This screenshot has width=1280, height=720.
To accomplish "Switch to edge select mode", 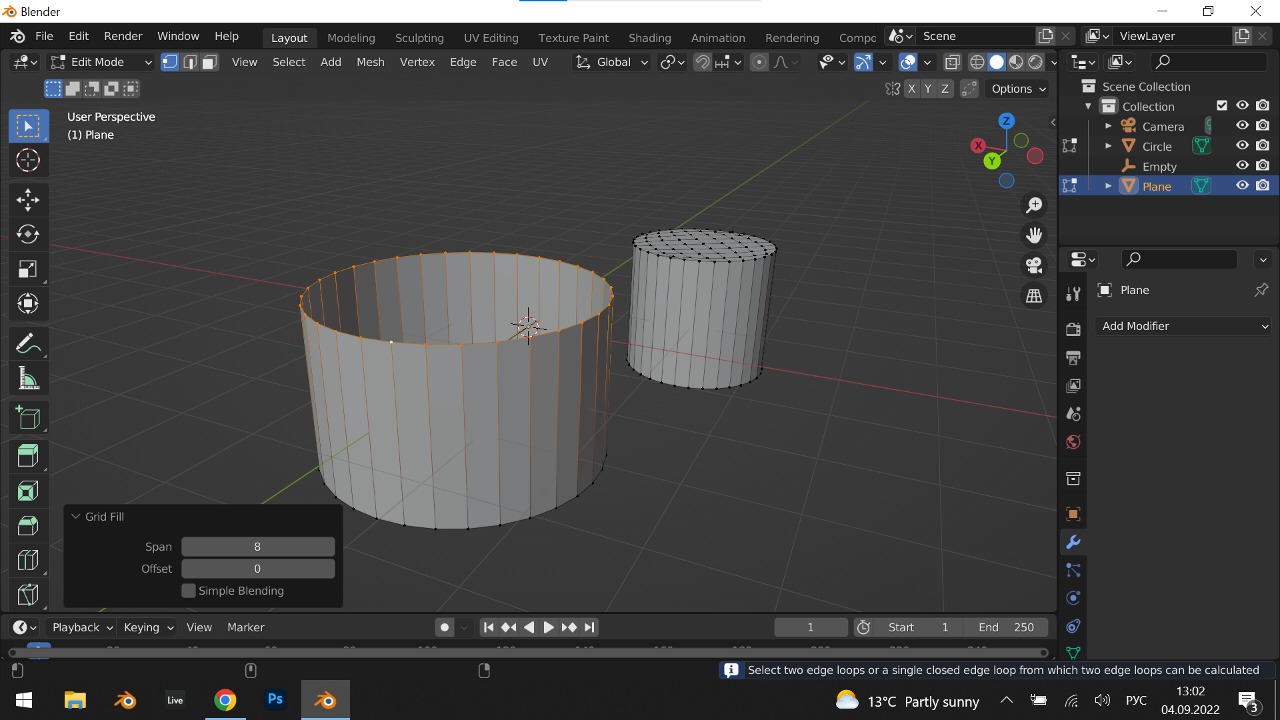I will pos(190,62).
